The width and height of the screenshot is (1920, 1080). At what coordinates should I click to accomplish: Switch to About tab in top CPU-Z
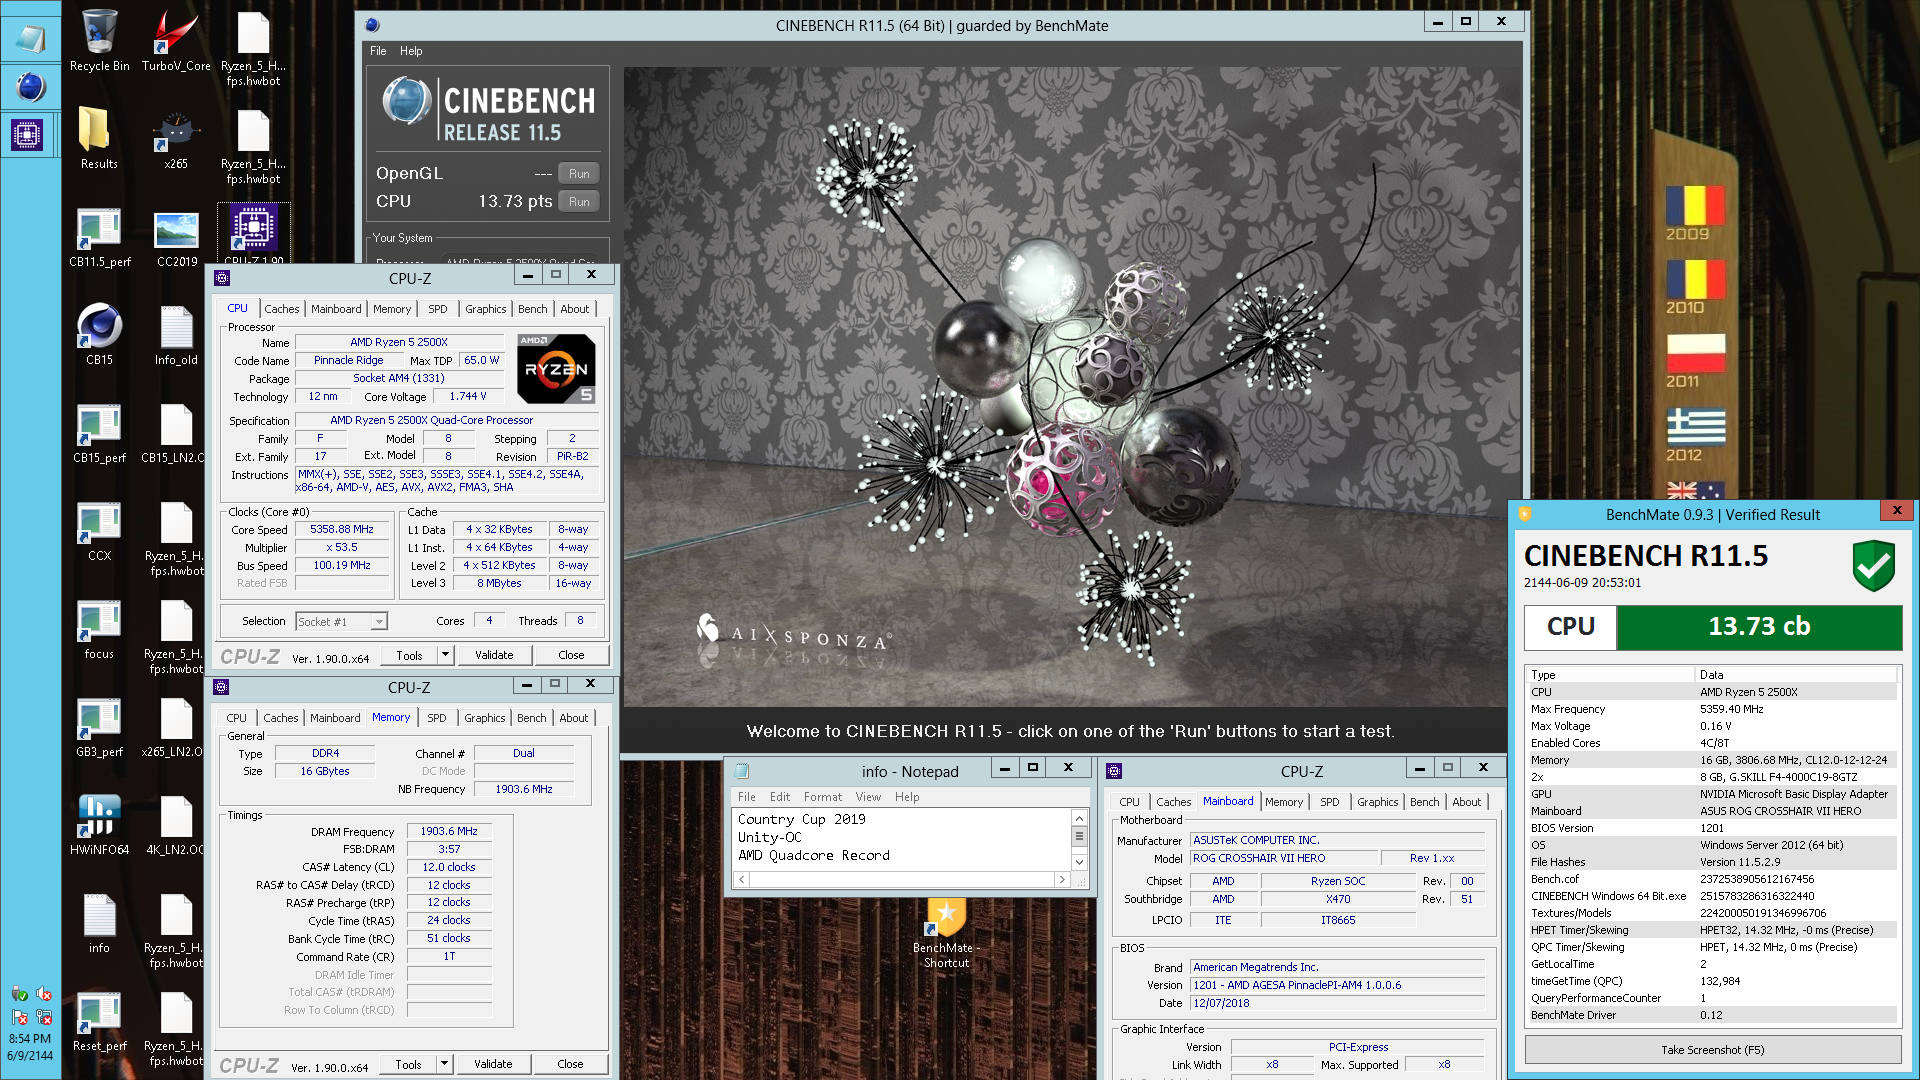coord(574,309)
